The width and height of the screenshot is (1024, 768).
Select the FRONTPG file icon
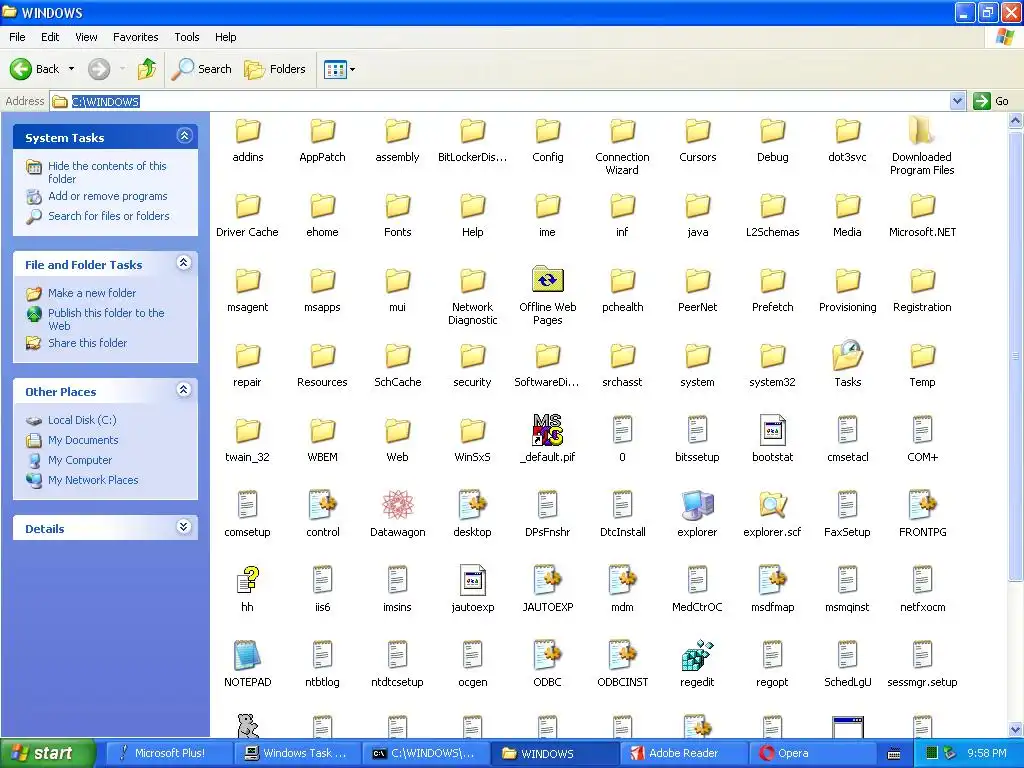click(x=922, y=505)
